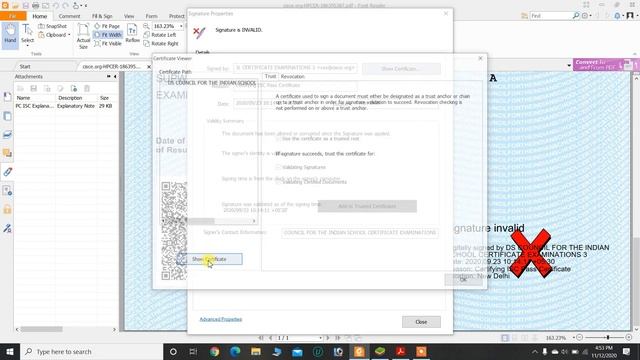Switch to Trust tab in Certificate Viewer

pos(270,76)
